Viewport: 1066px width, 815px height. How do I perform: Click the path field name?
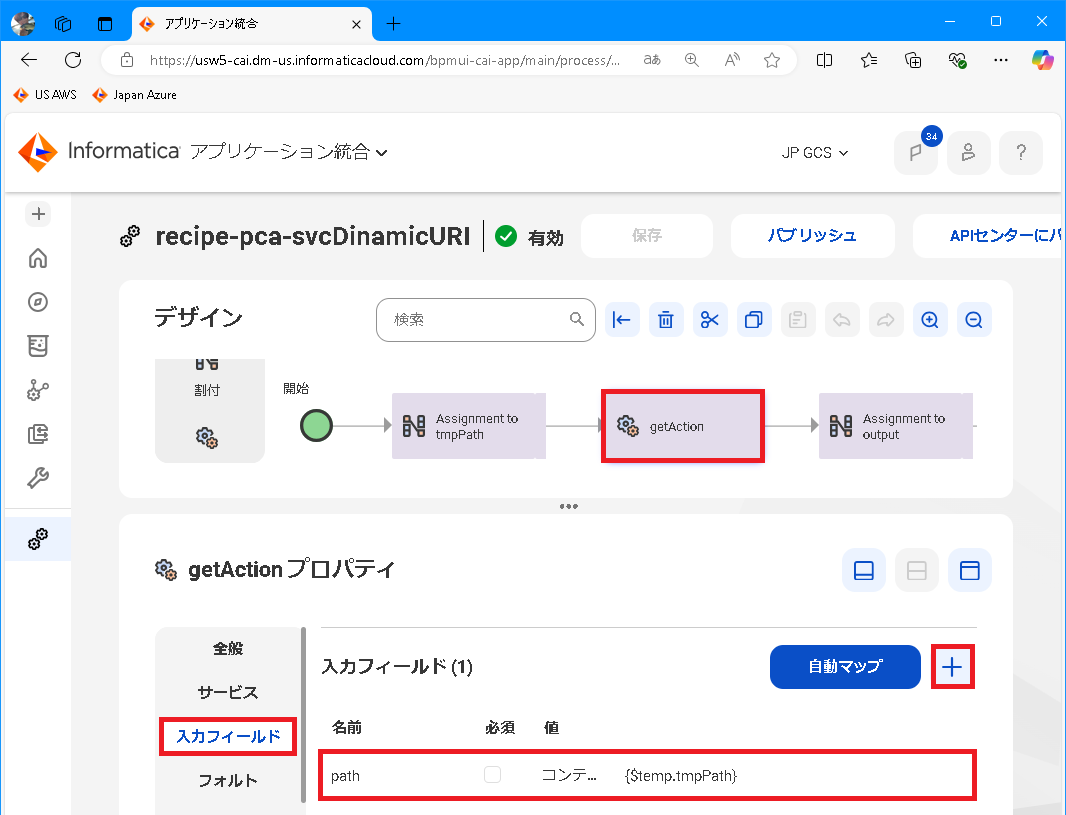pyautogui.click(x=345, y=776)
